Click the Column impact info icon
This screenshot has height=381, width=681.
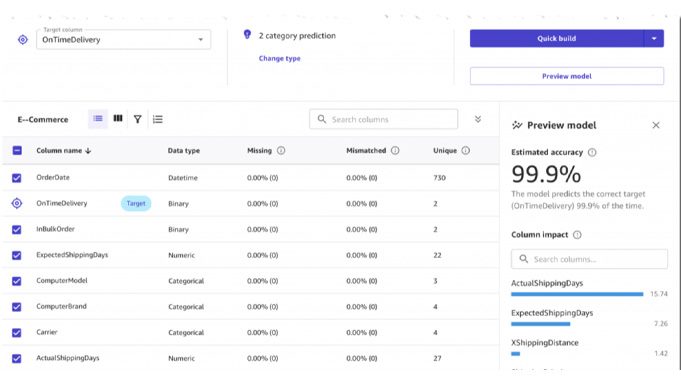[x=577, y=235]
